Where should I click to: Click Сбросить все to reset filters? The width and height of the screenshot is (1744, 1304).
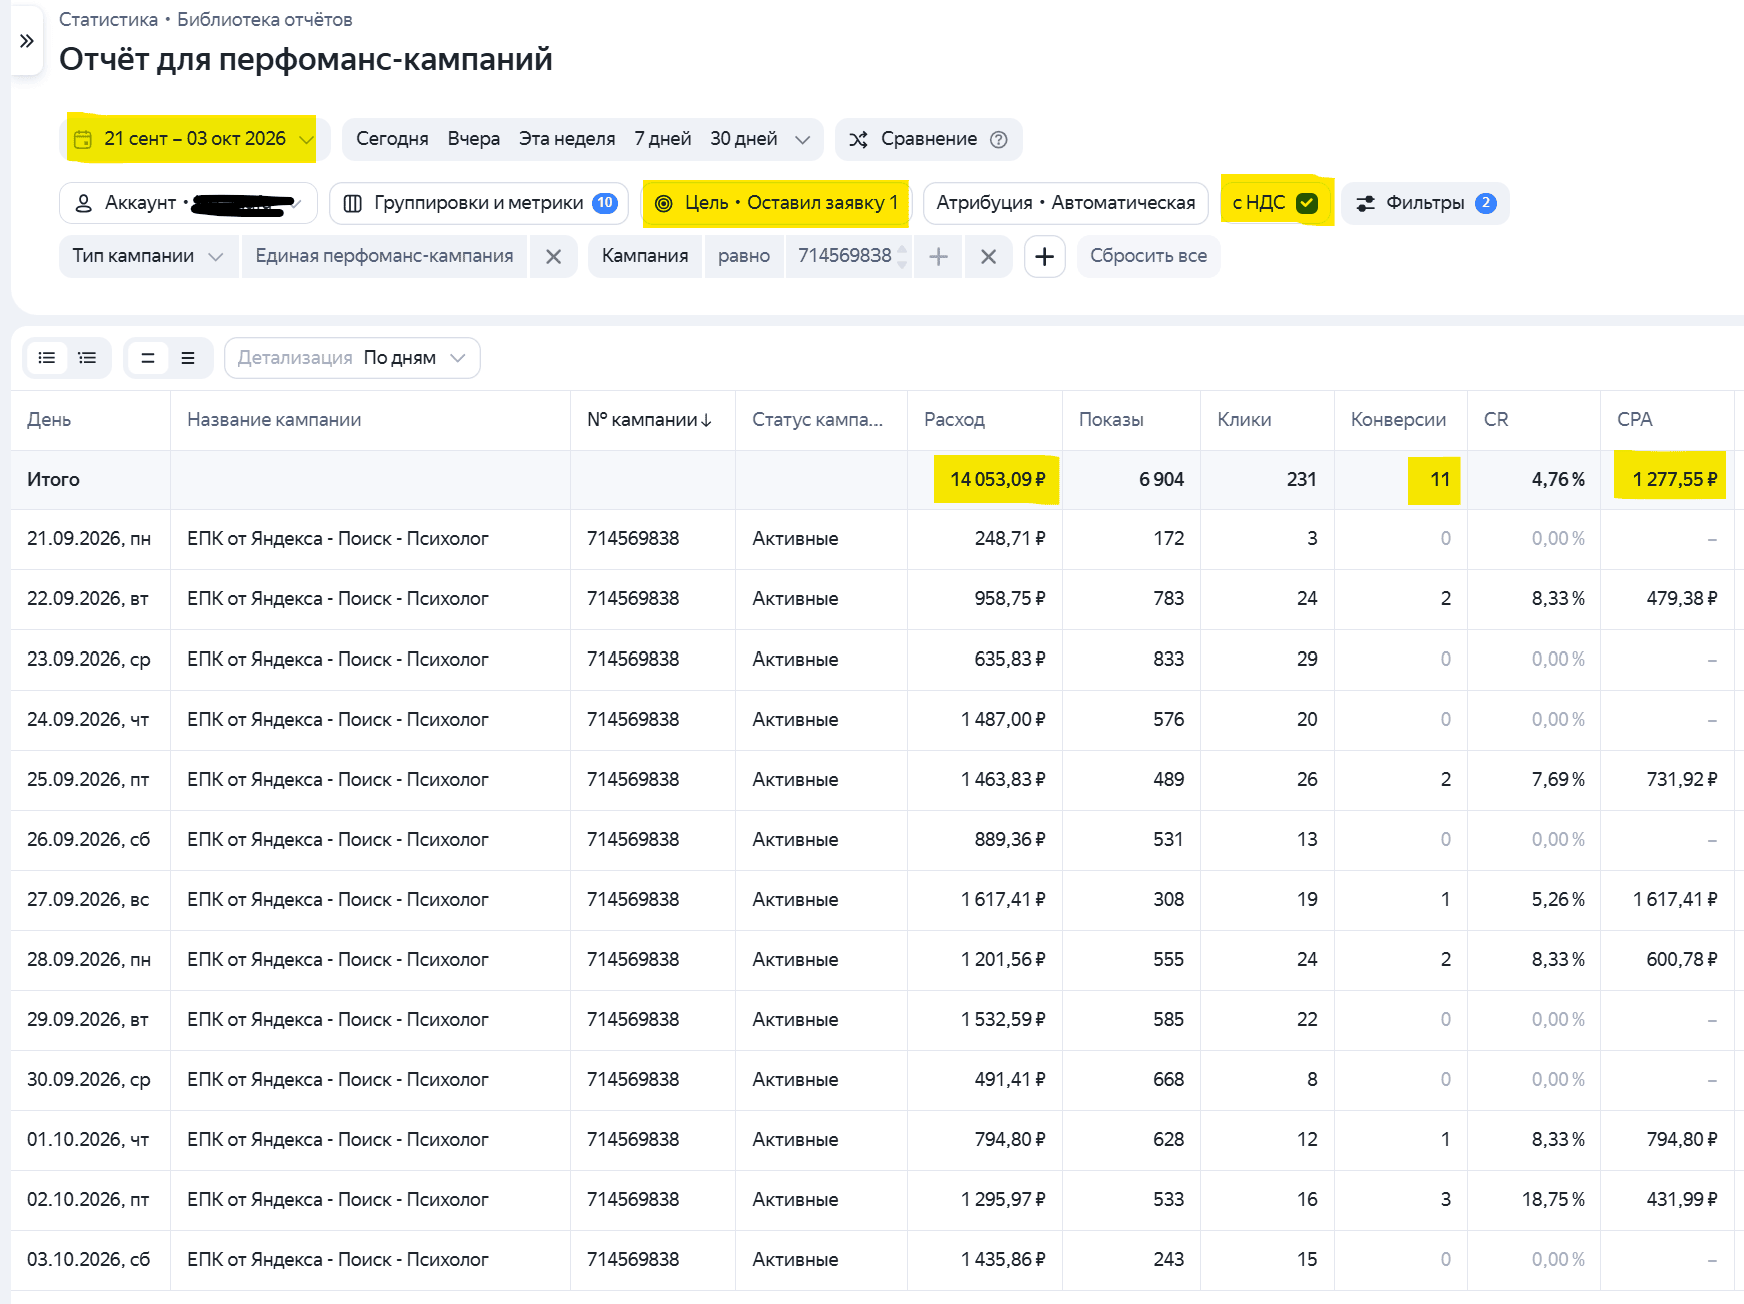(1148, 257)
